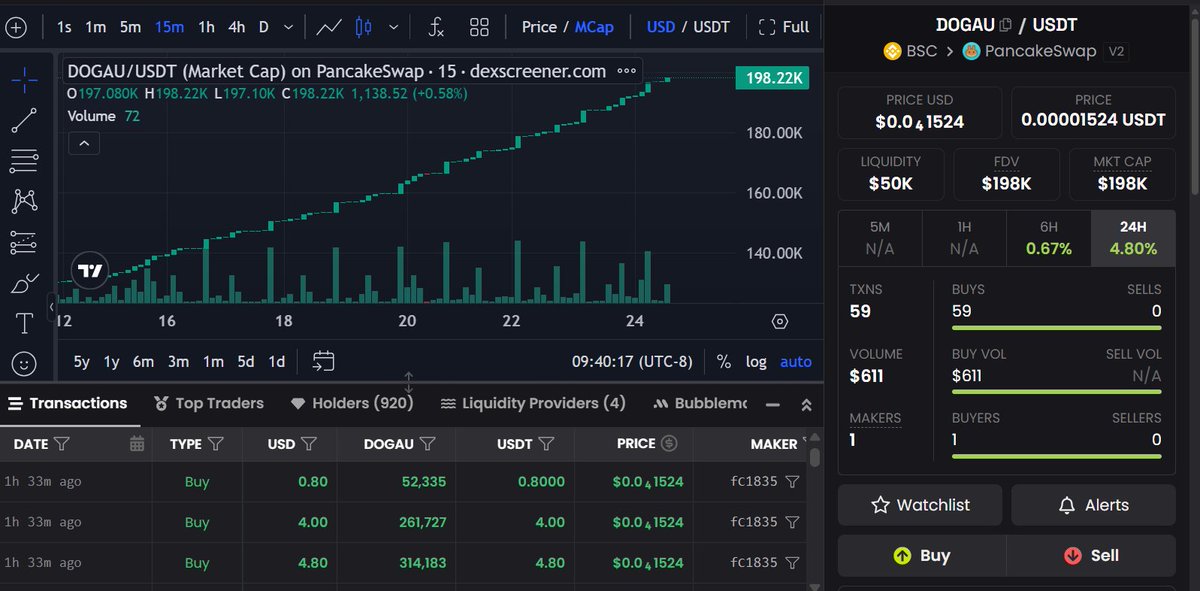Set chart range to 5y
Screen dimensions: 1200x591
click(82, 361)
